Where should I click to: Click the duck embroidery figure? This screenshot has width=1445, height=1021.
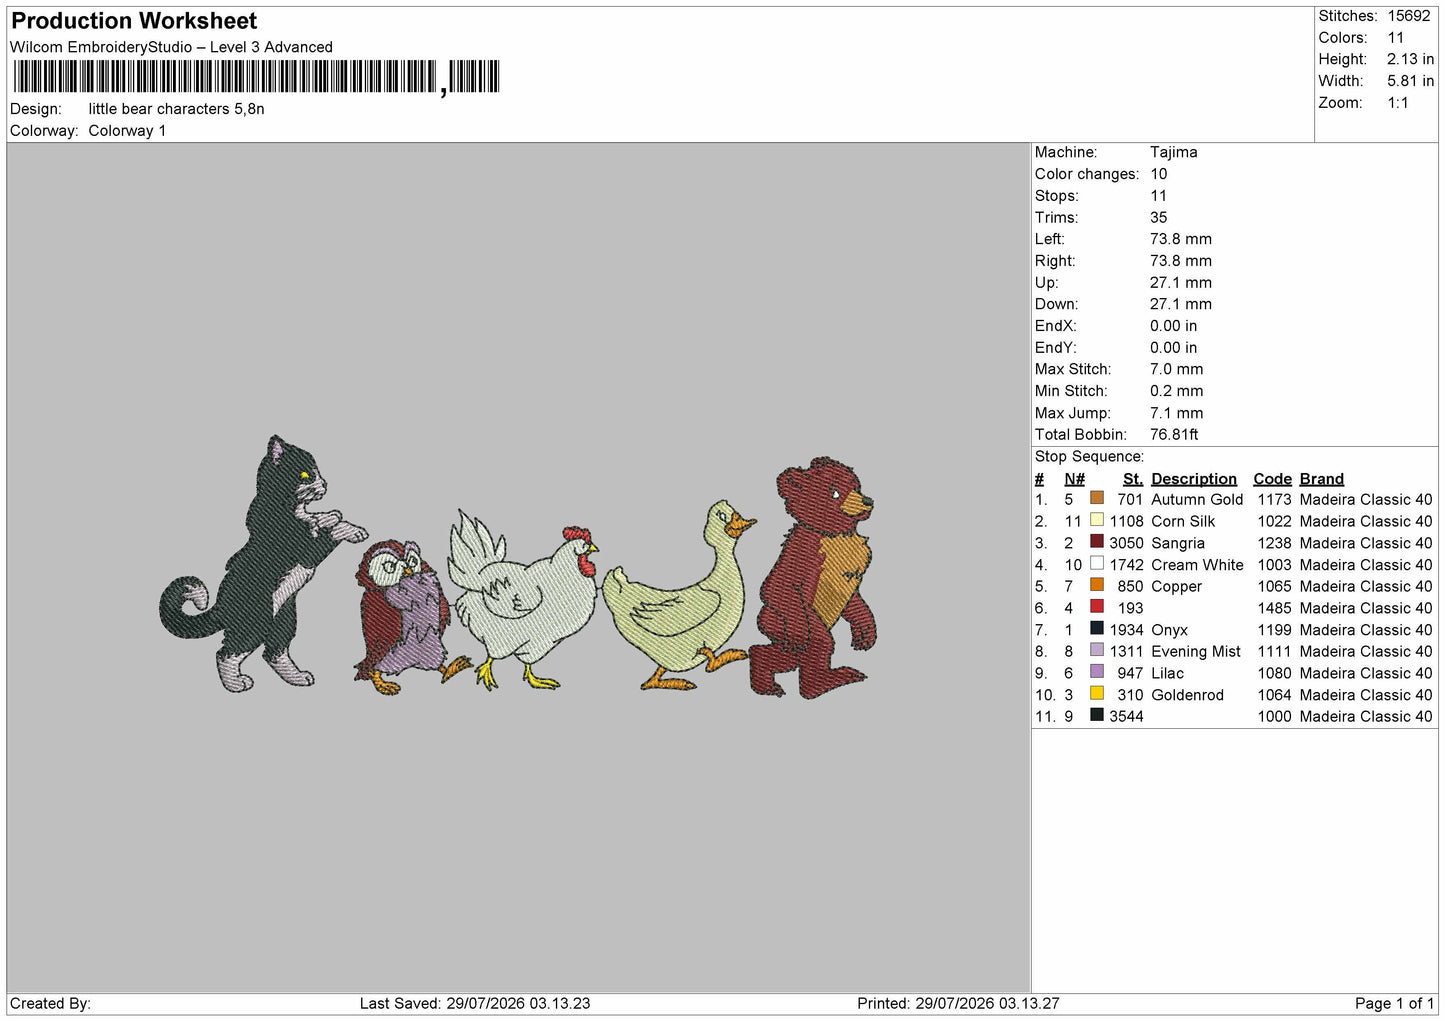click(680, 597)
